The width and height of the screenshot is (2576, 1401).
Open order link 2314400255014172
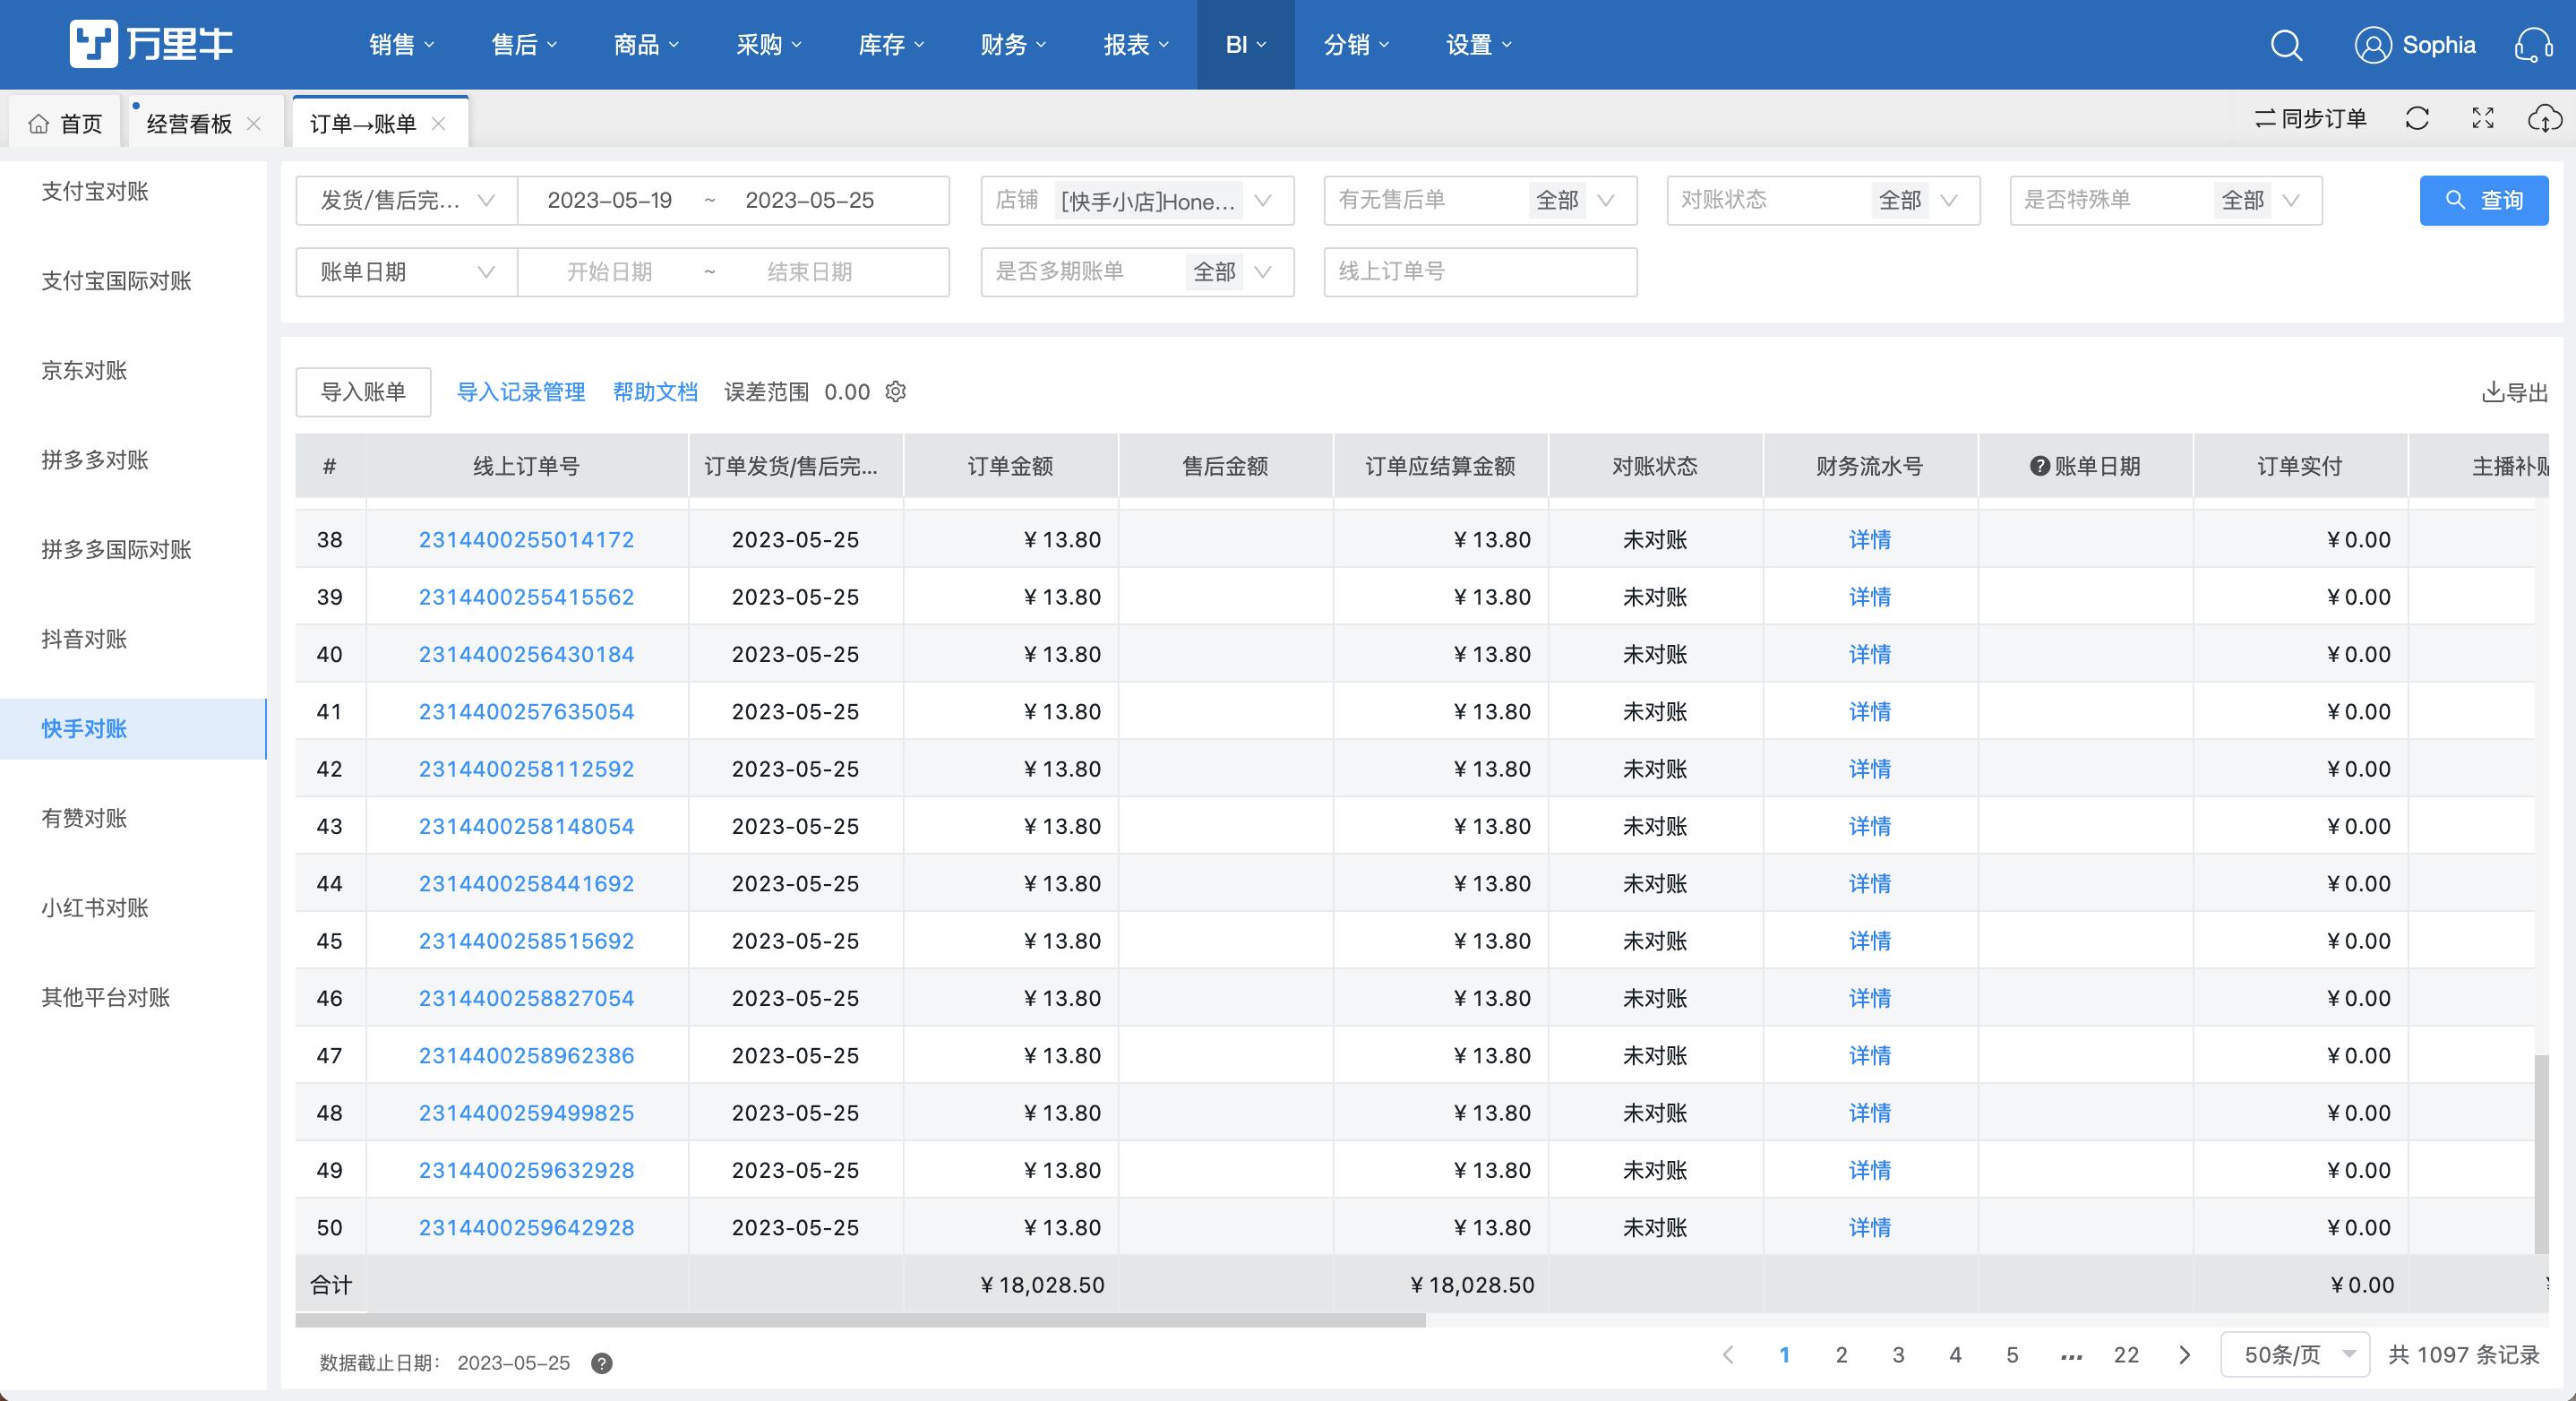tap(526, 539)
